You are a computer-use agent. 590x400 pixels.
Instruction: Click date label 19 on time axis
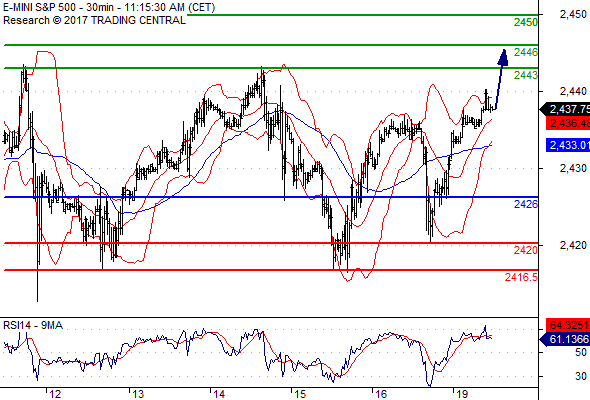462,394
